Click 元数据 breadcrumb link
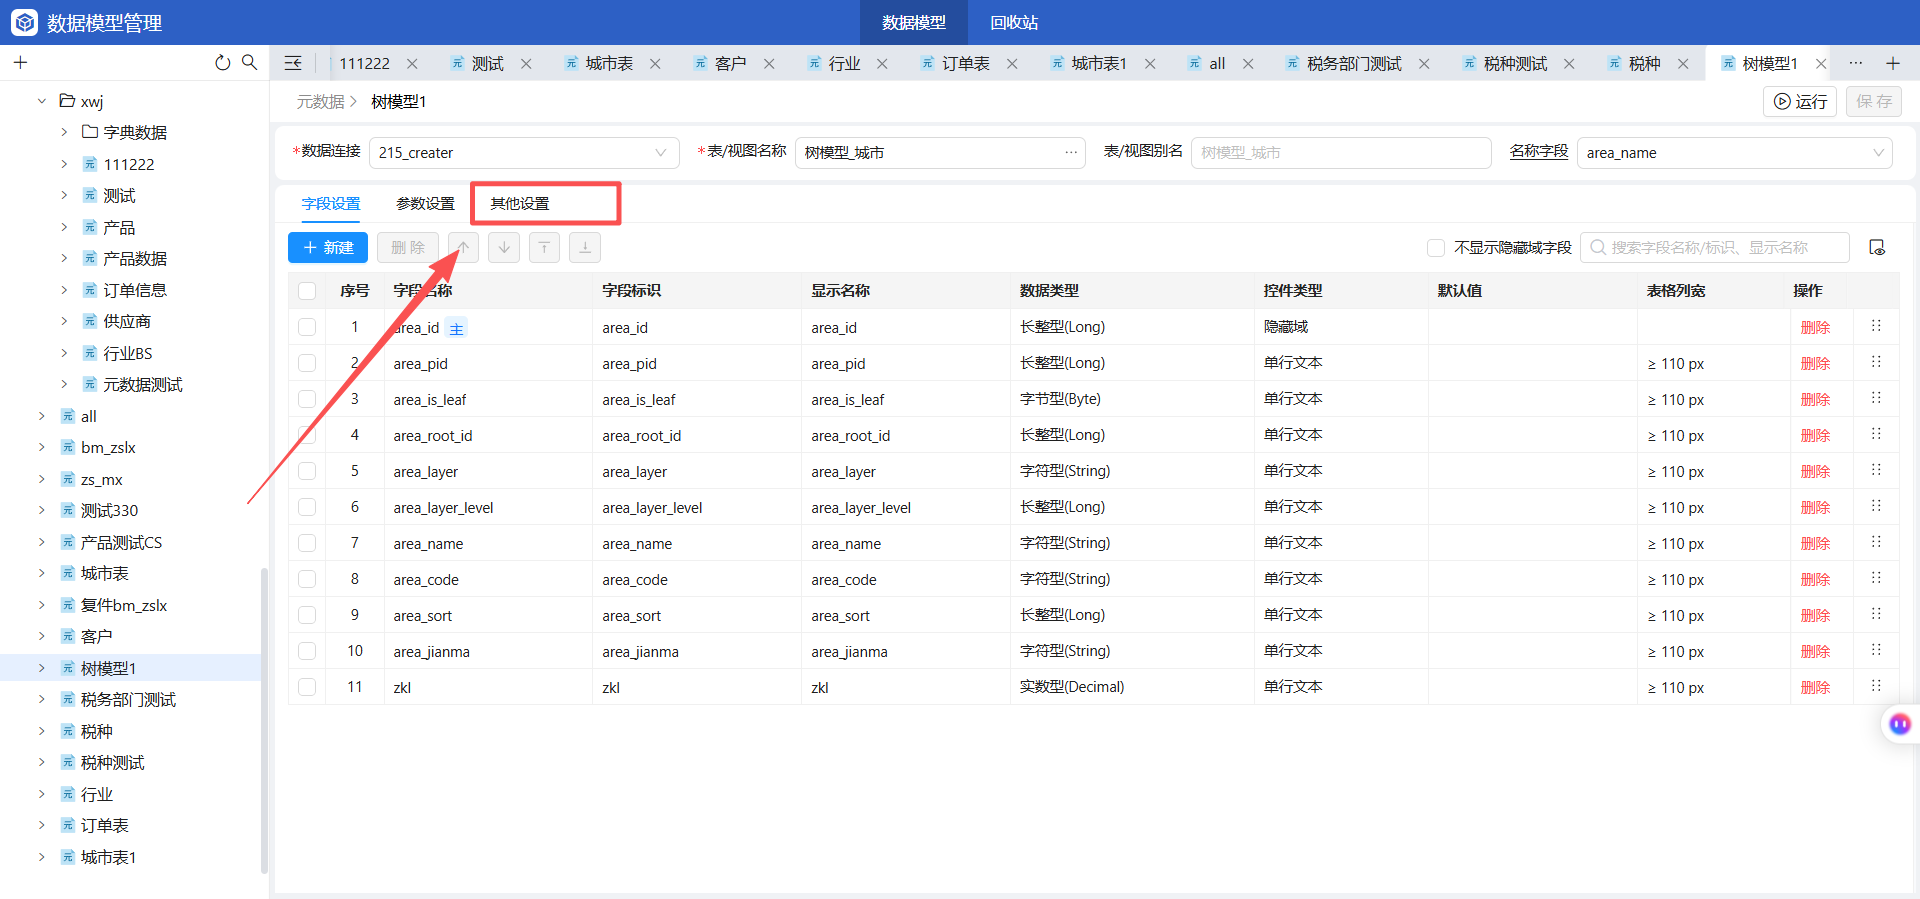Image resolution: width=1920 pixels, height=899 pixels. coord(320,101)
